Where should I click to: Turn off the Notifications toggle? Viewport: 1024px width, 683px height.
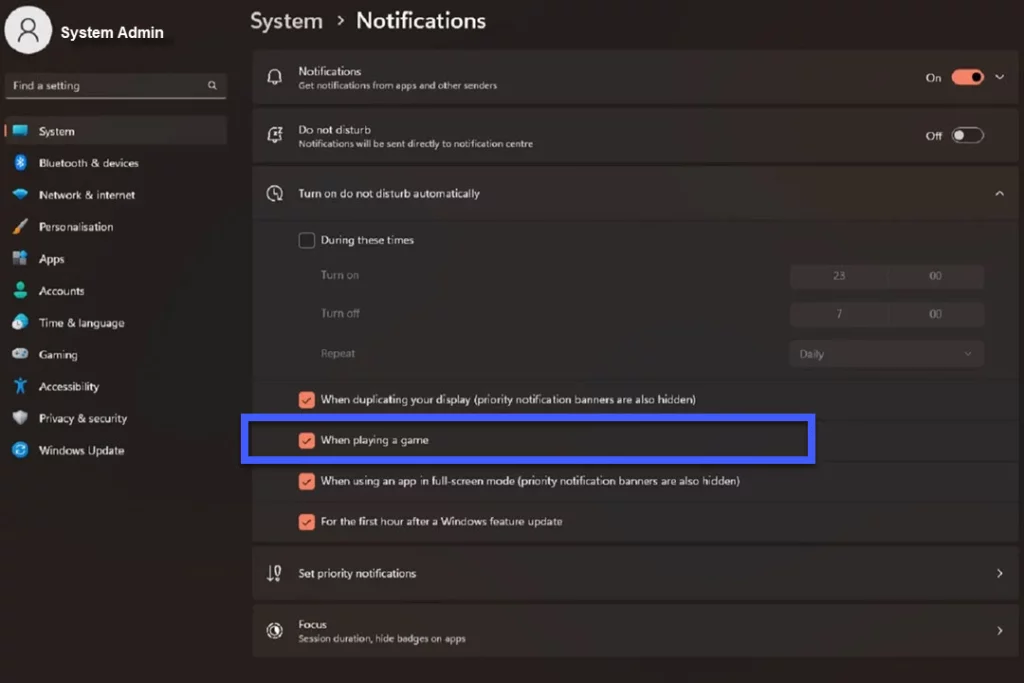tap(967, 77)
